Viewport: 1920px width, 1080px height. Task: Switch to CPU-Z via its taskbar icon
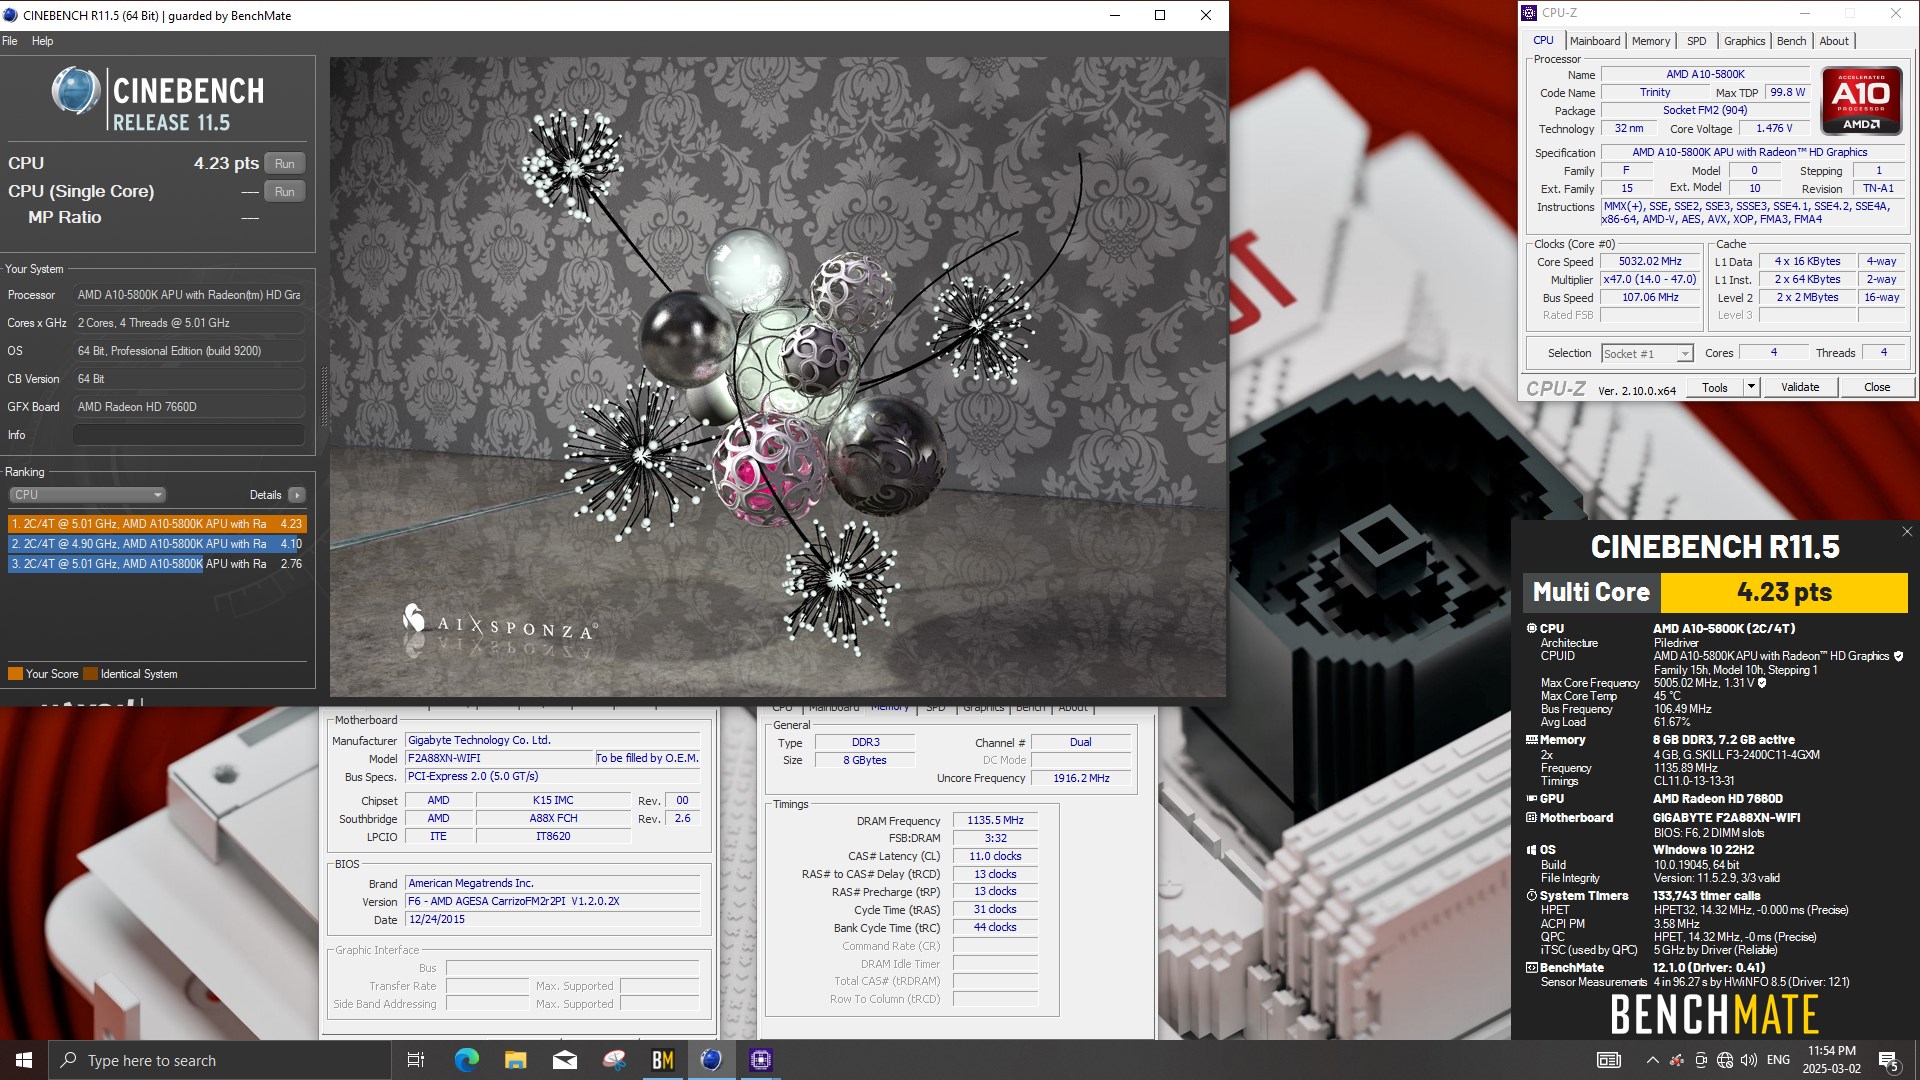click(761, 1060)
